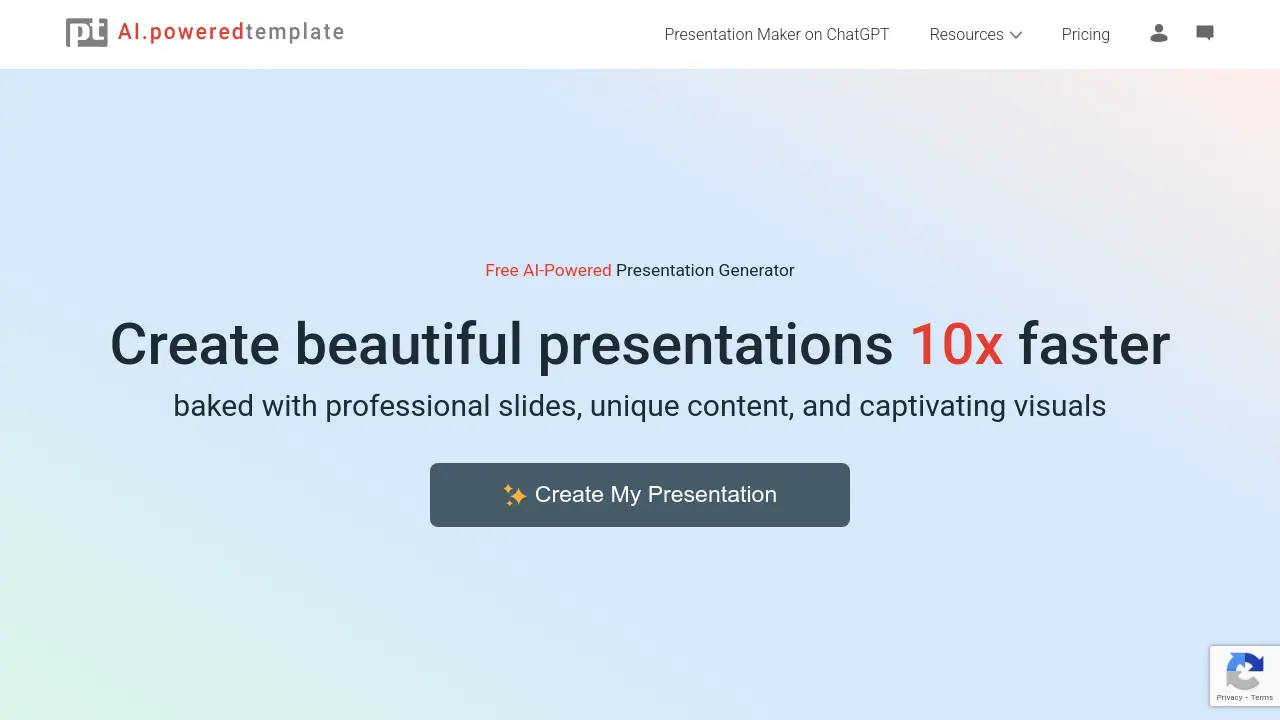This screenshot has width=1280, height=720.
Task: Select the Pricing menu item
Action: (1085, 34)
